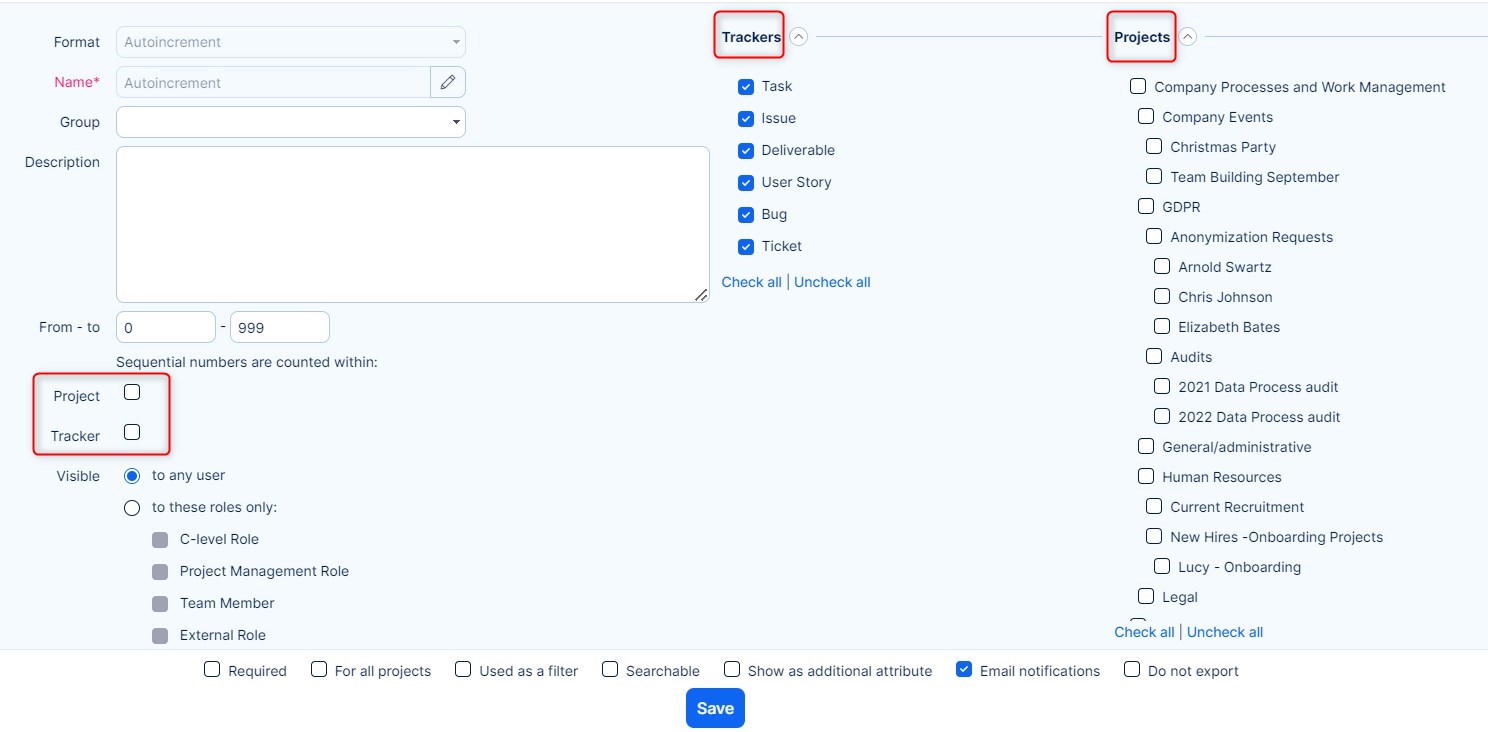1488x732 pixels.
Task: Uncheck the Bug tracker checkbox
Action: (746, 215)
